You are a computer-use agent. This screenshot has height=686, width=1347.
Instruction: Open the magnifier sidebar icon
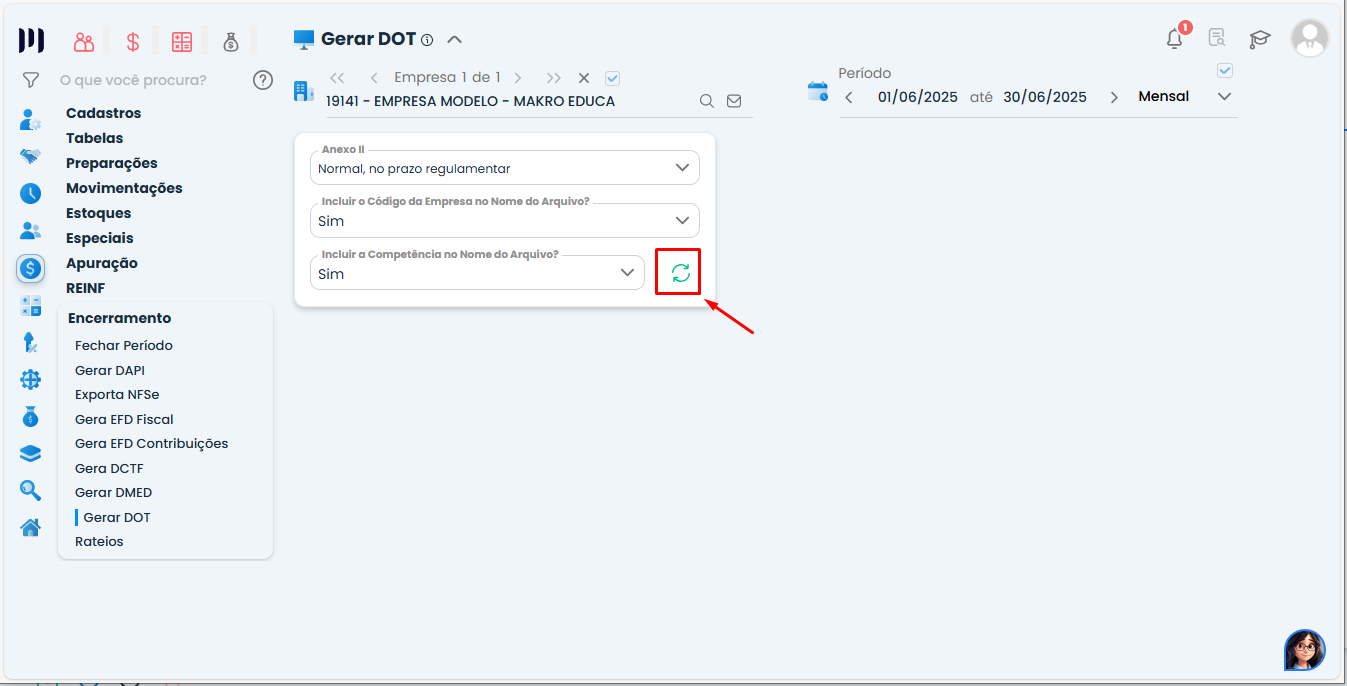pyautogui.click(x=31, y=490)
